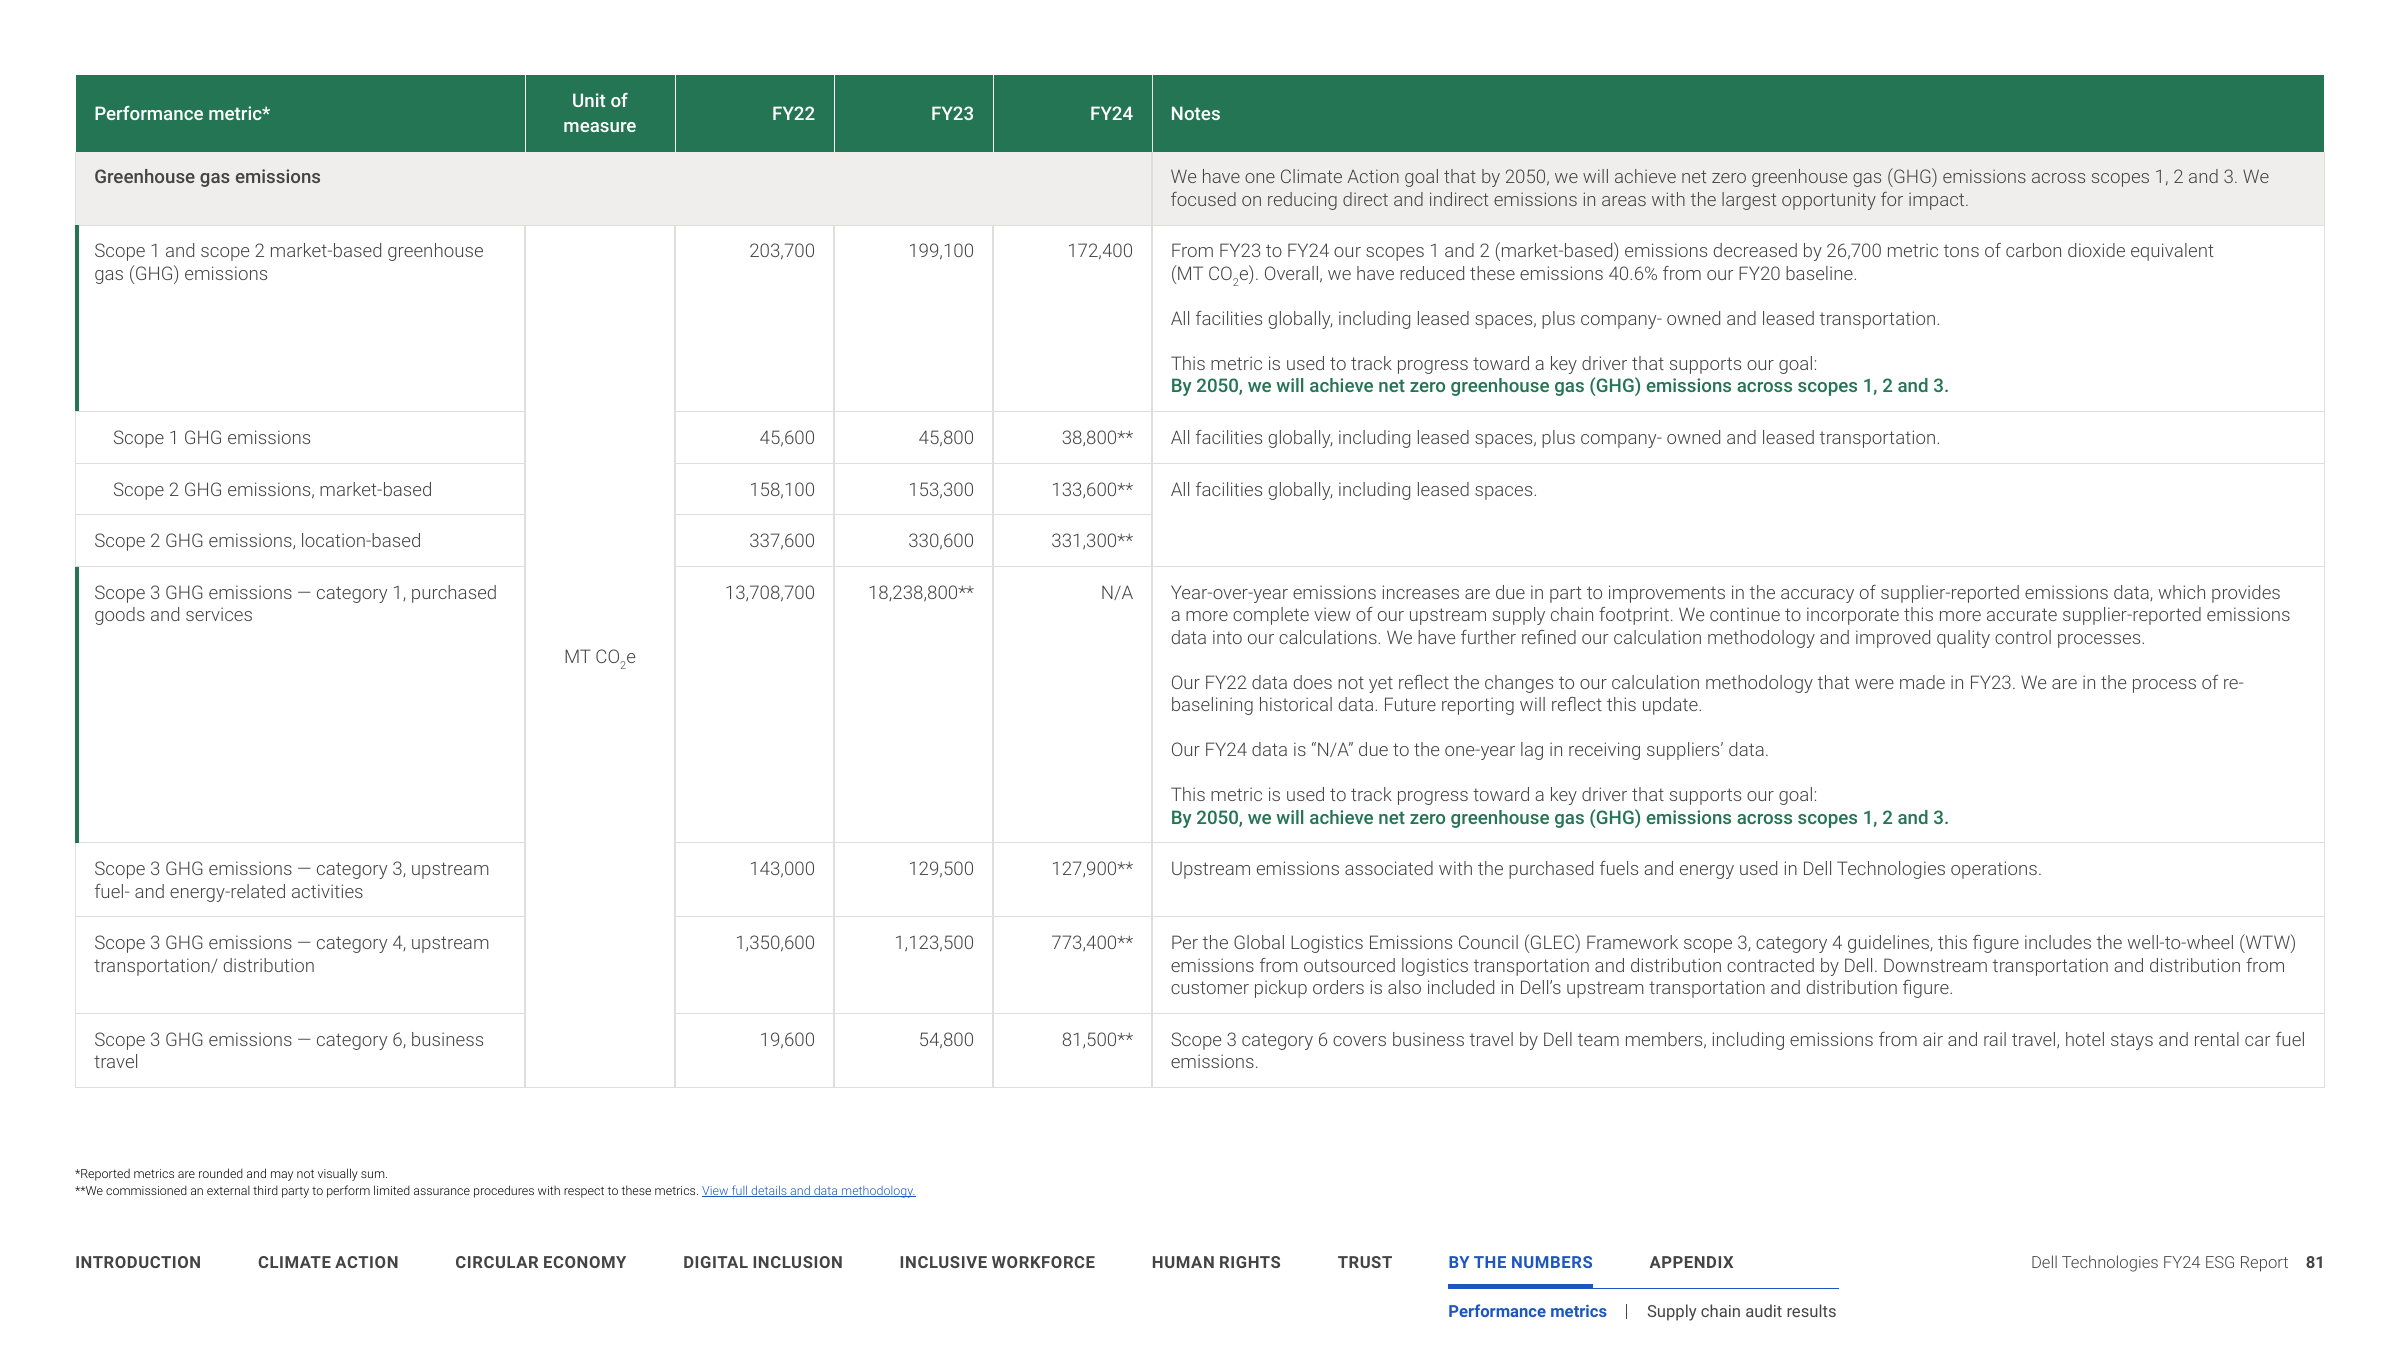Select the value 54,800

coord(946,1040)
